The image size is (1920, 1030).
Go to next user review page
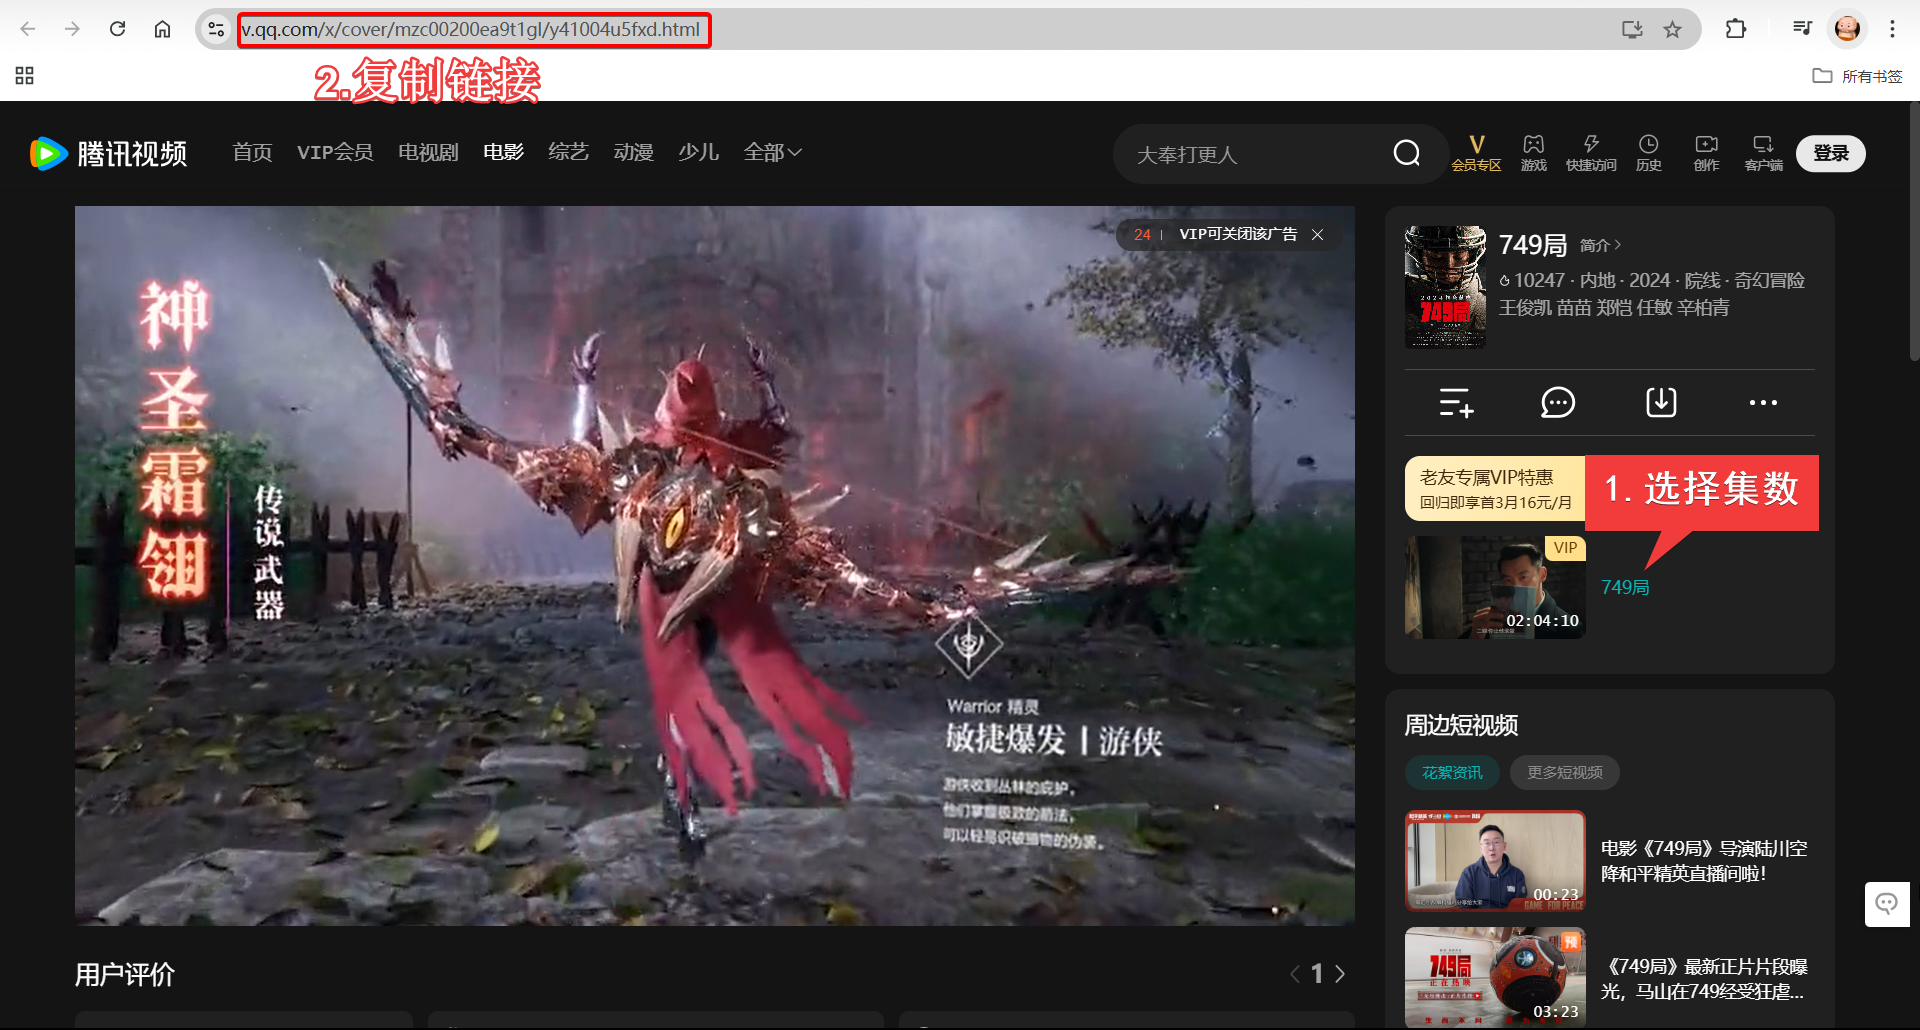pyautogui.click(x=1340, y=974)
